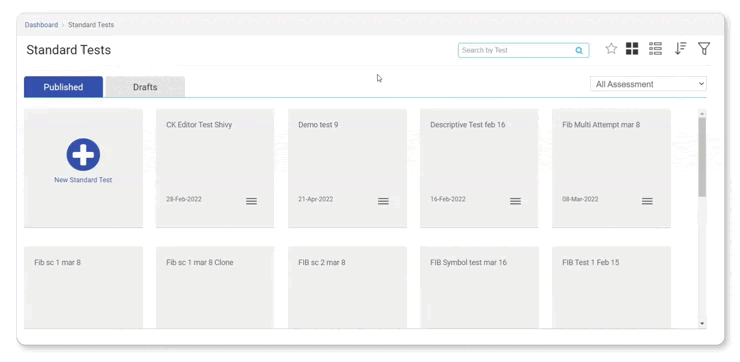This screenshot has height=362, width=740.
Task: Go to Dashboard breadcrumb link
Action: pyautogui.click(x=42, y=25)
